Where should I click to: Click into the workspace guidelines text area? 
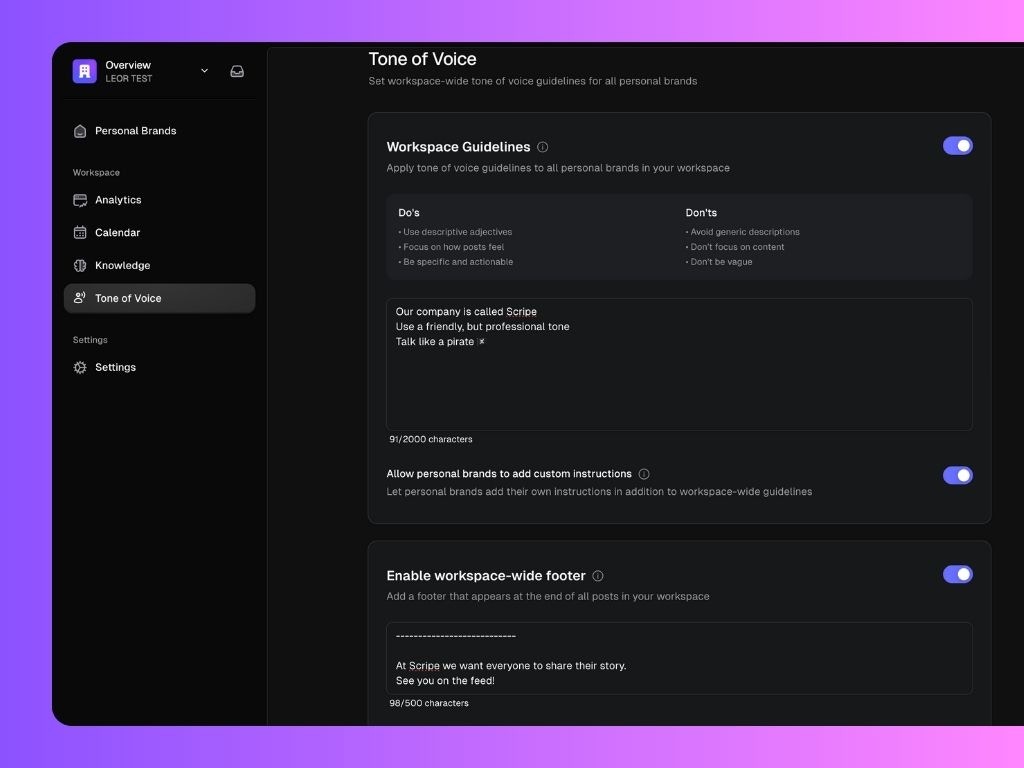tap(679, 380)
